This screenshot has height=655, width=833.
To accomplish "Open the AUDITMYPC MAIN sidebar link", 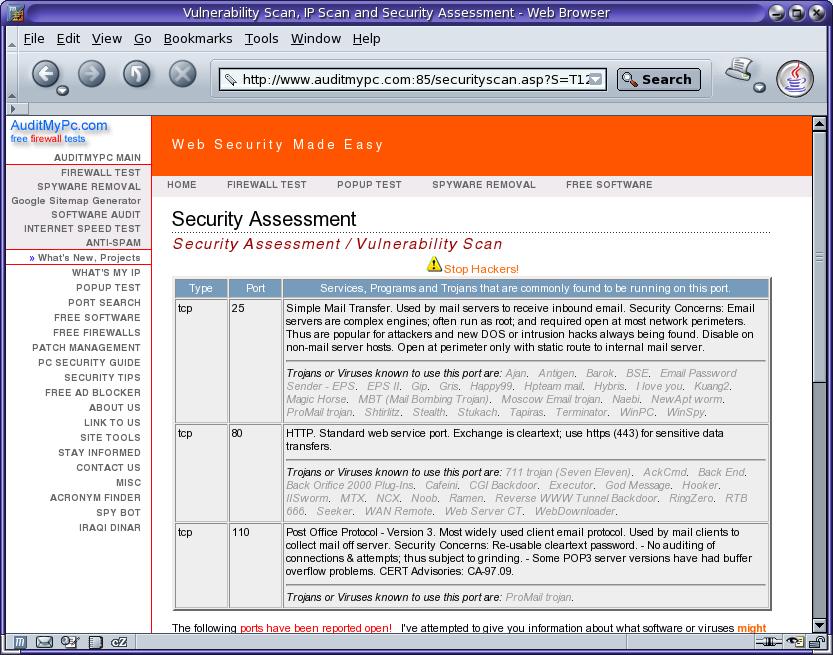I will [x=97, y=158].
